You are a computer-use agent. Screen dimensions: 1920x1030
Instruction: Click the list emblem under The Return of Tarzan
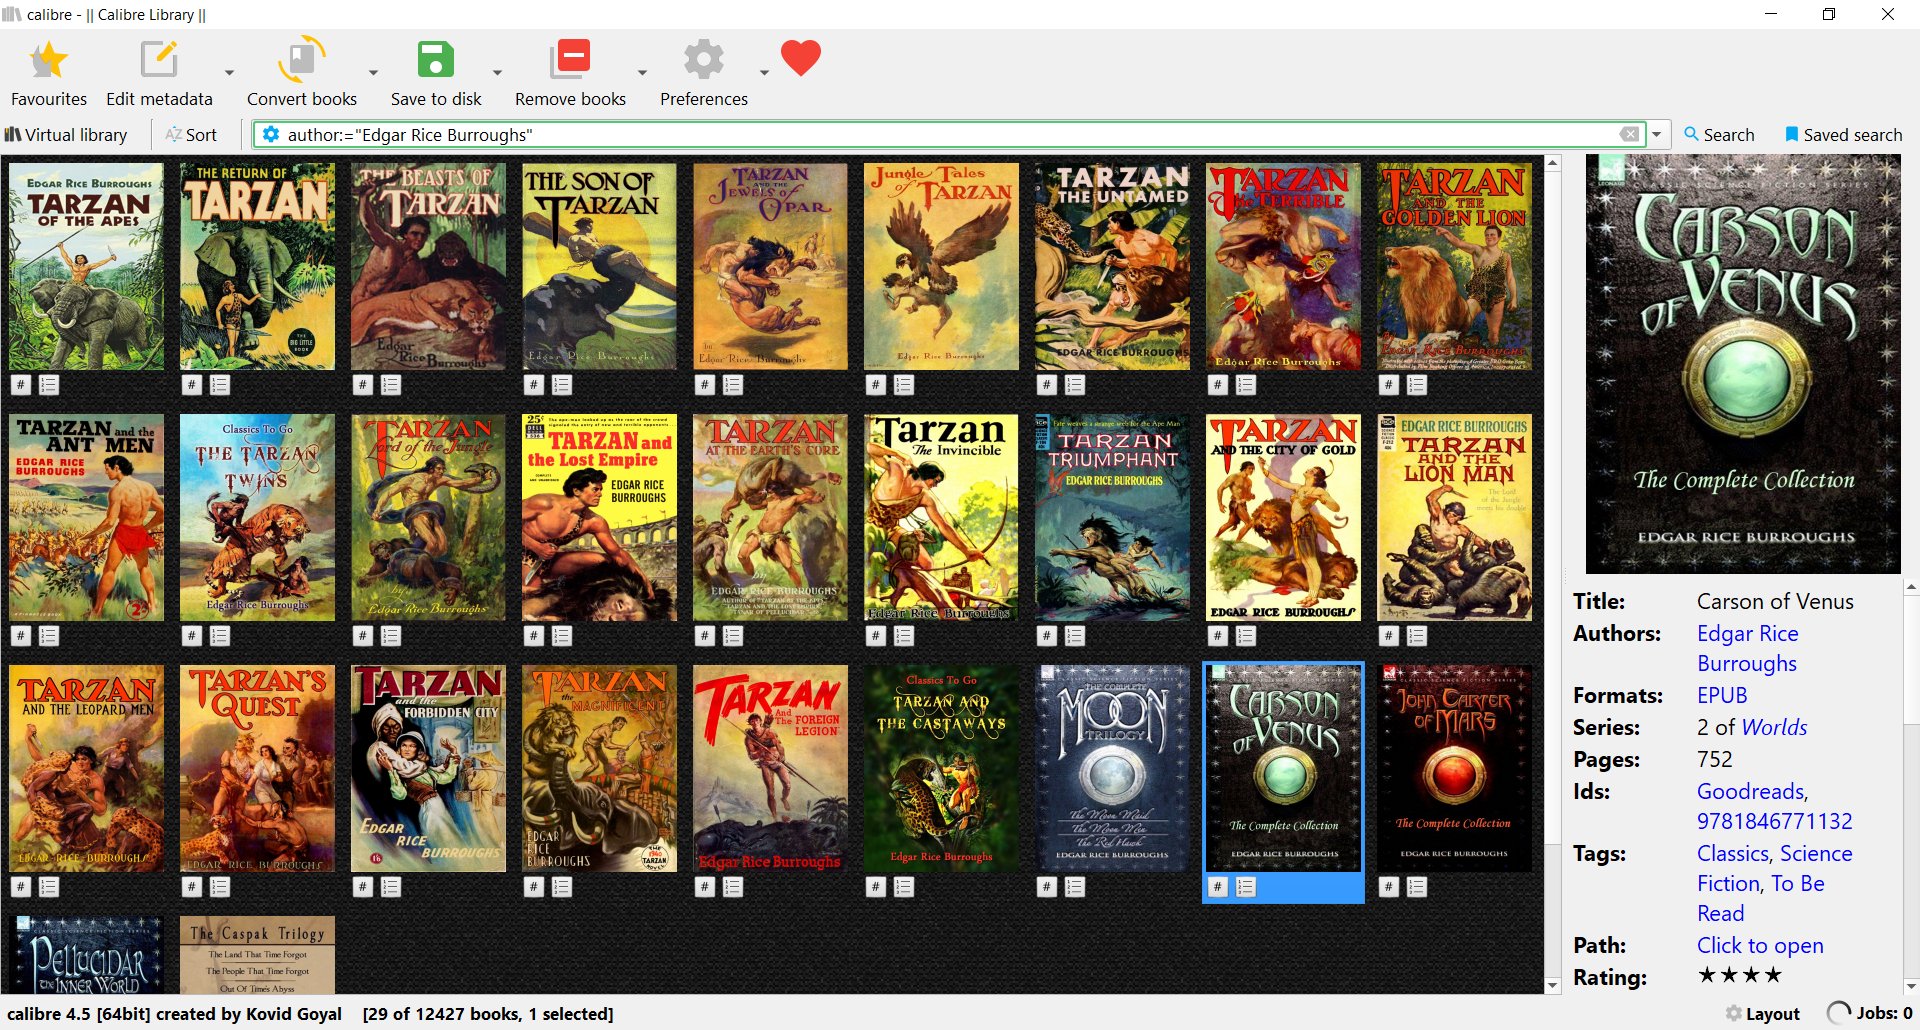tap(220, 385)
